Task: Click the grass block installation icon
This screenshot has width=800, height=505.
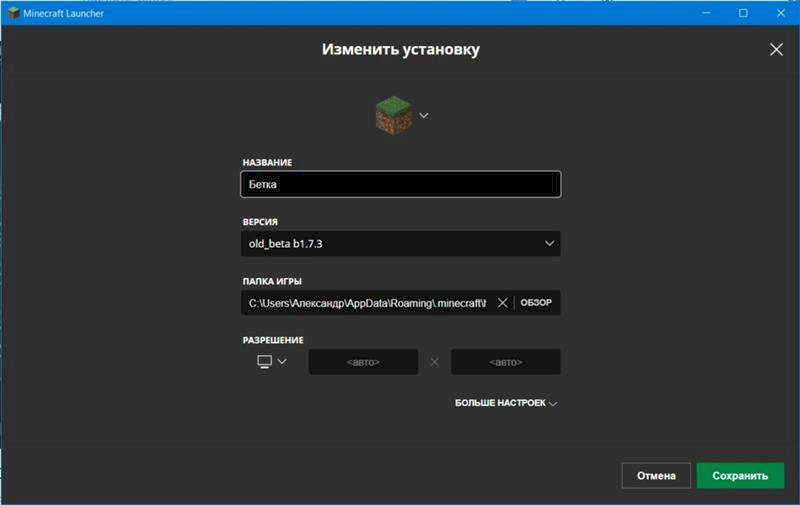Action: pyautogui.click(x=393, y=115)
